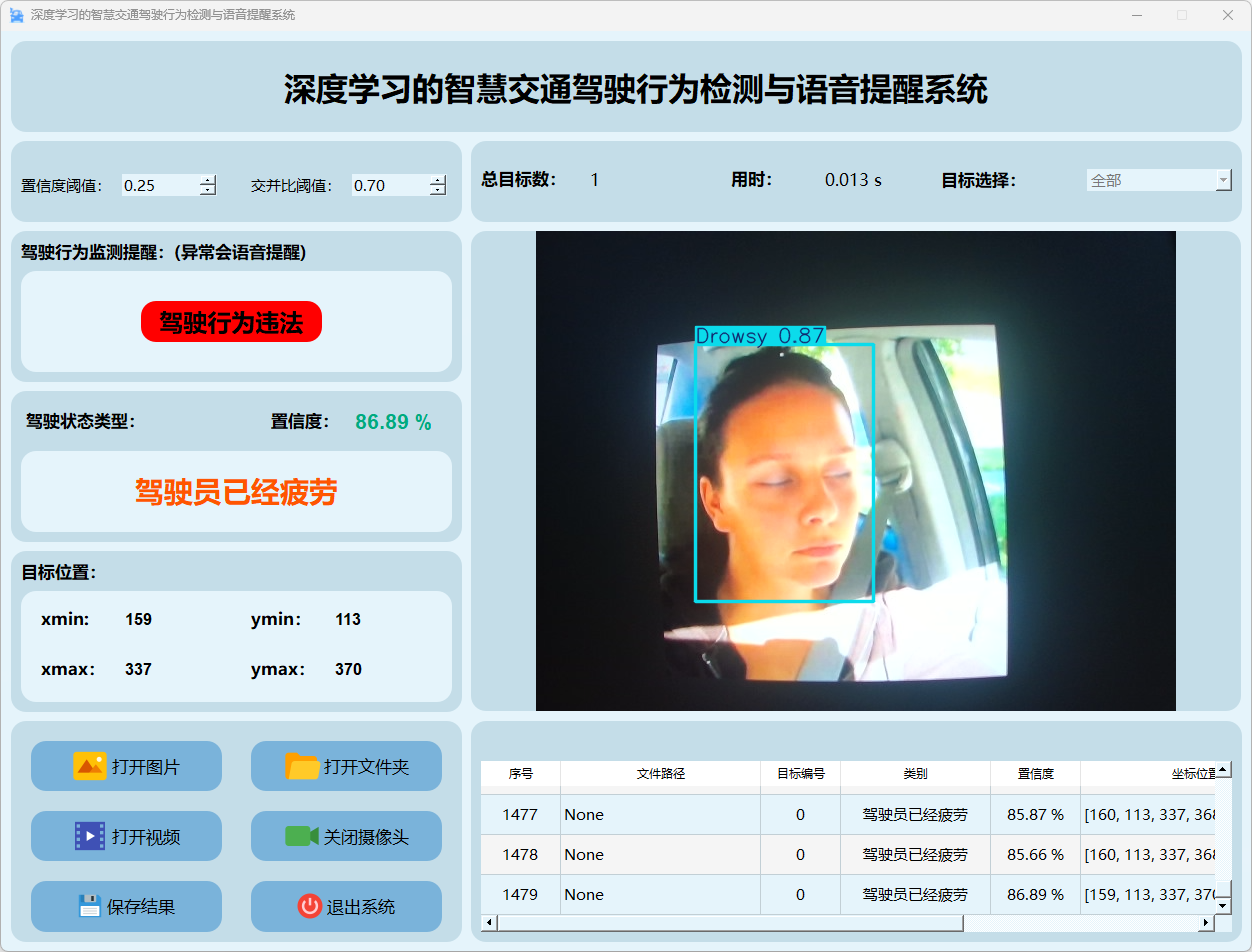The image size is (1252, 952).
Task: Click the horizontal scrollbar of results table
Action: tap(730, 923)
